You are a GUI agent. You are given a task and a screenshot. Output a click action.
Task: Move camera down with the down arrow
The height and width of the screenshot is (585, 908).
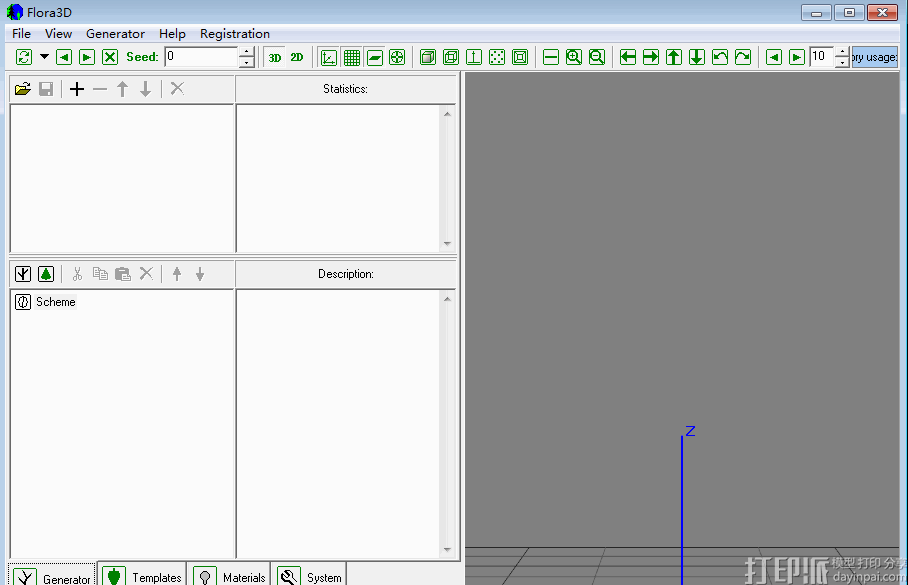[x=697, y=57]
